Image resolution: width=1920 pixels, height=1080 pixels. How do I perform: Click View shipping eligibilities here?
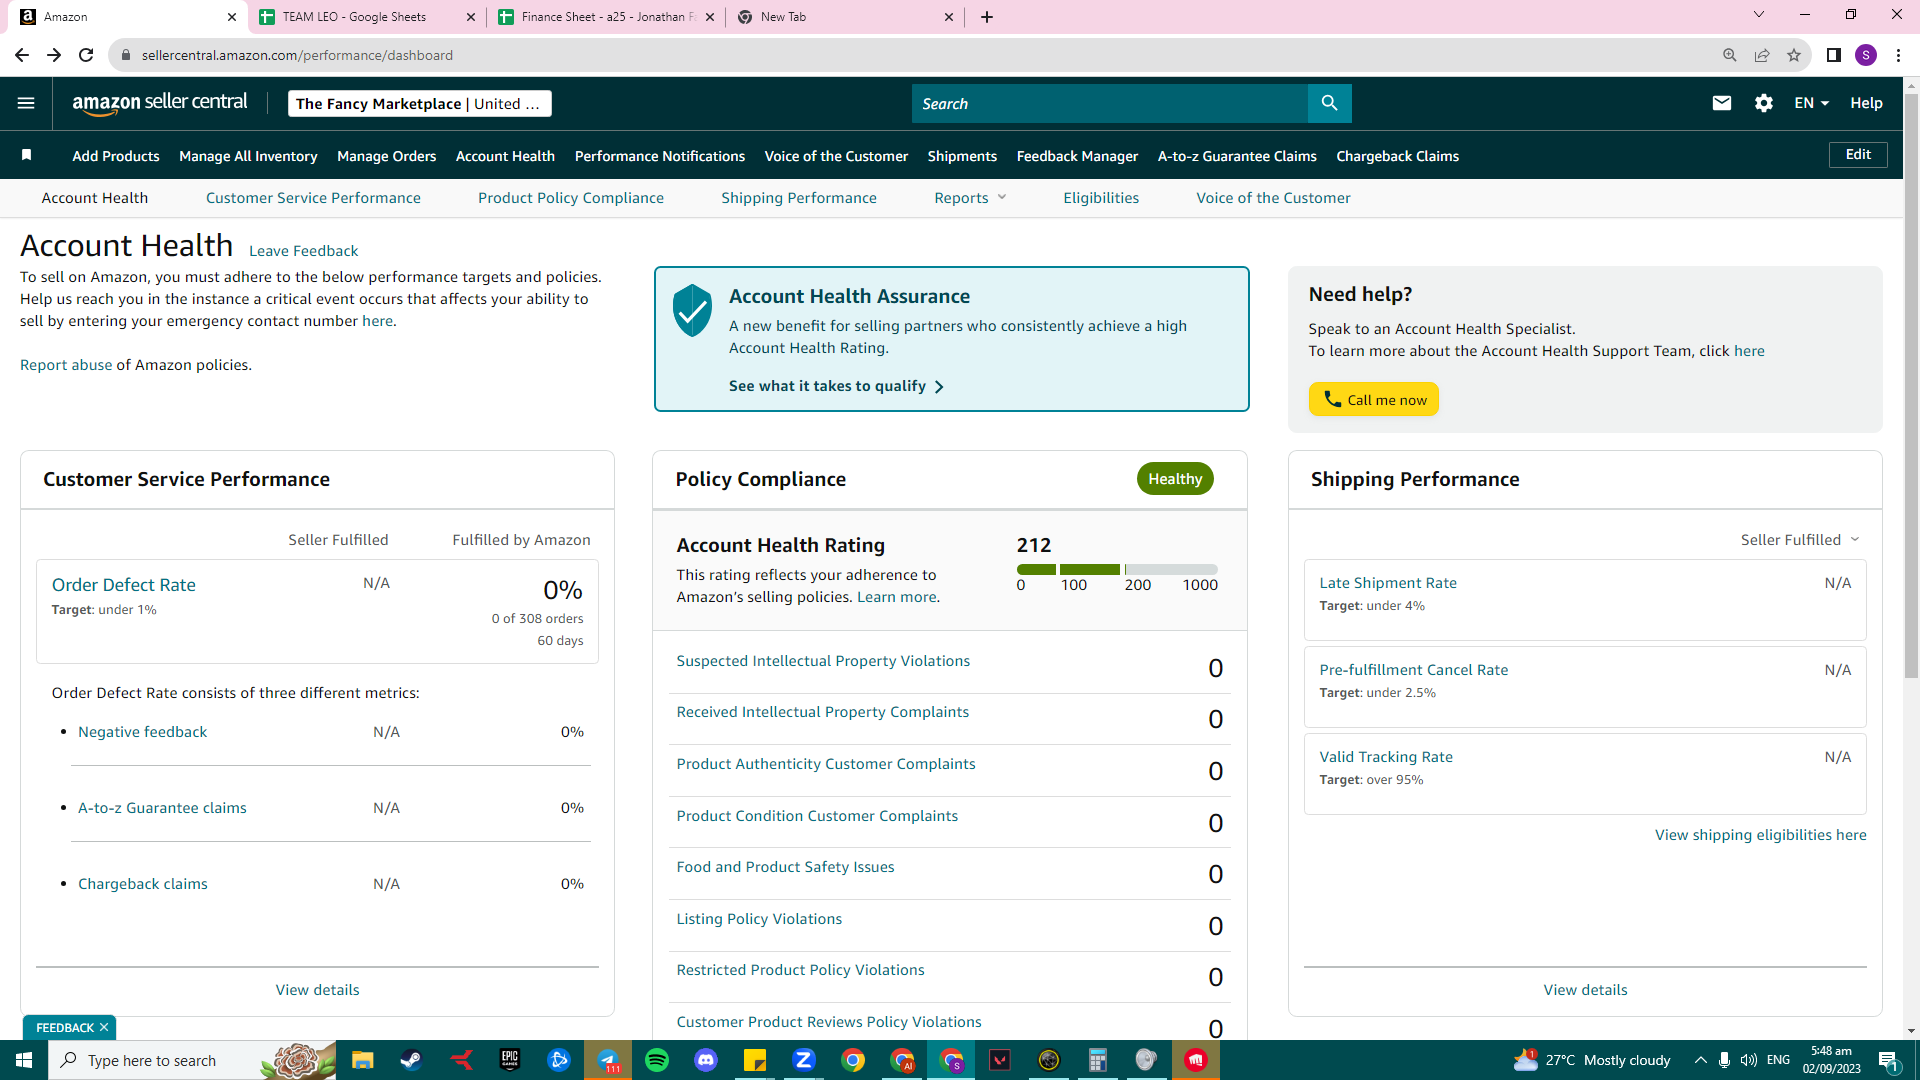click(1760, 835)
